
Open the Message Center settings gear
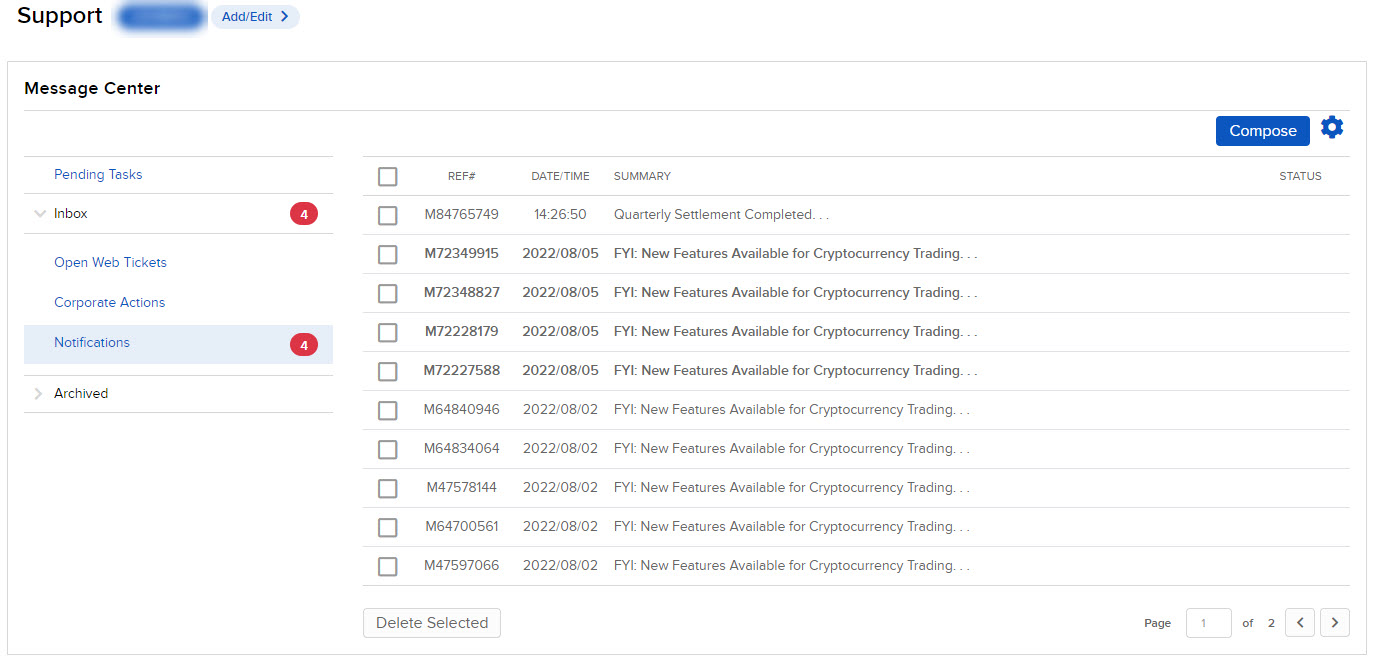click(1332, 127)
